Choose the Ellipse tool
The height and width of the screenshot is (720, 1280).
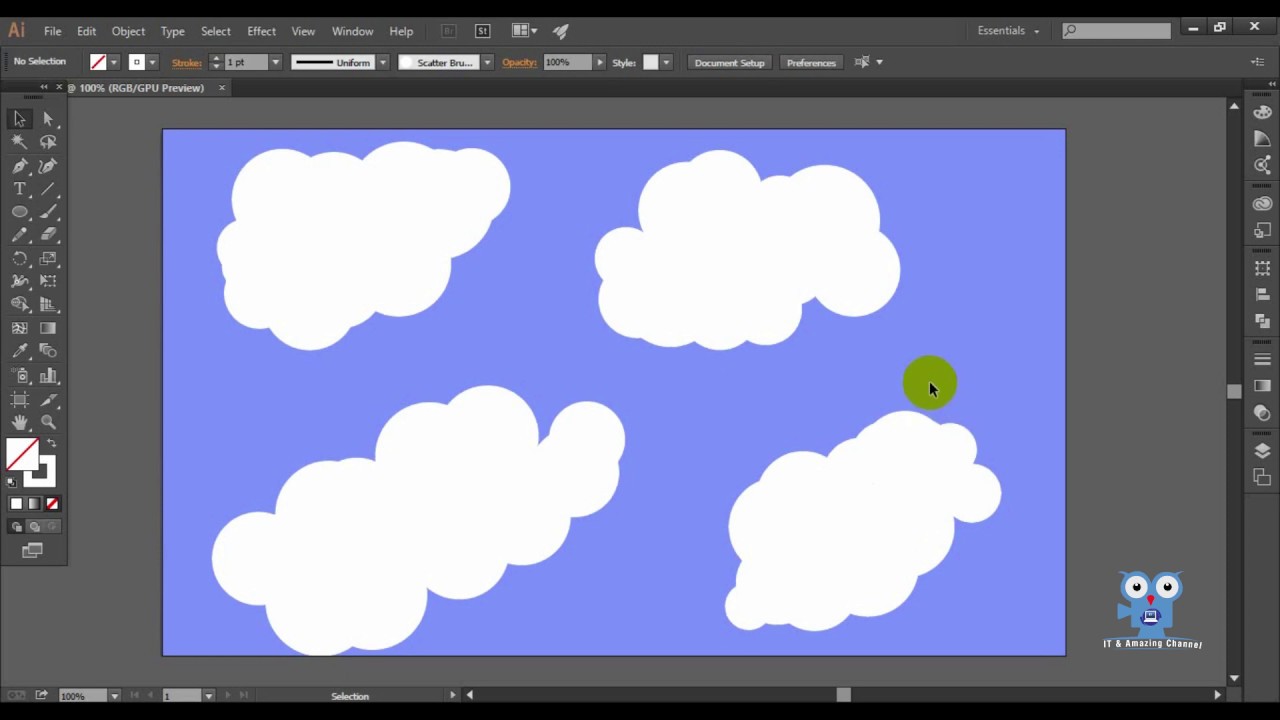19,212
